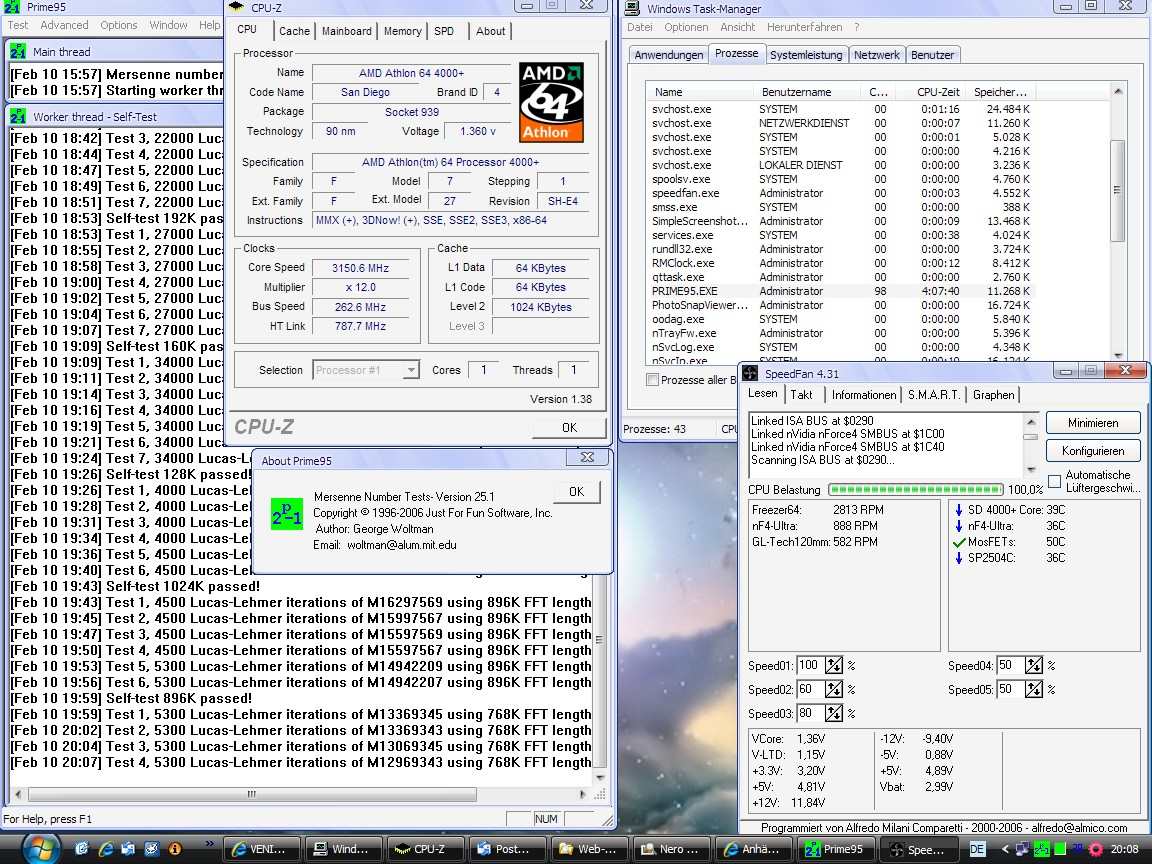Click the red gear tray icon
The image size is (1152, 864).
[x=1096, y=849]
